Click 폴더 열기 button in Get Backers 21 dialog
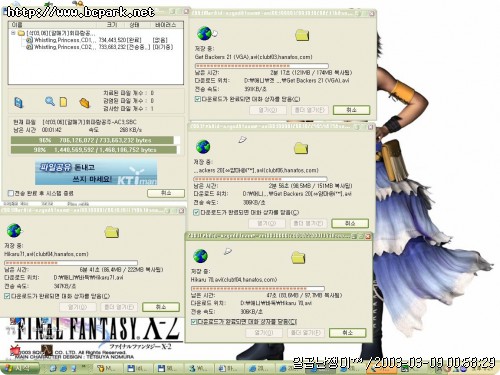Viewport: 500px width, 375px height. tap(310, 110)
